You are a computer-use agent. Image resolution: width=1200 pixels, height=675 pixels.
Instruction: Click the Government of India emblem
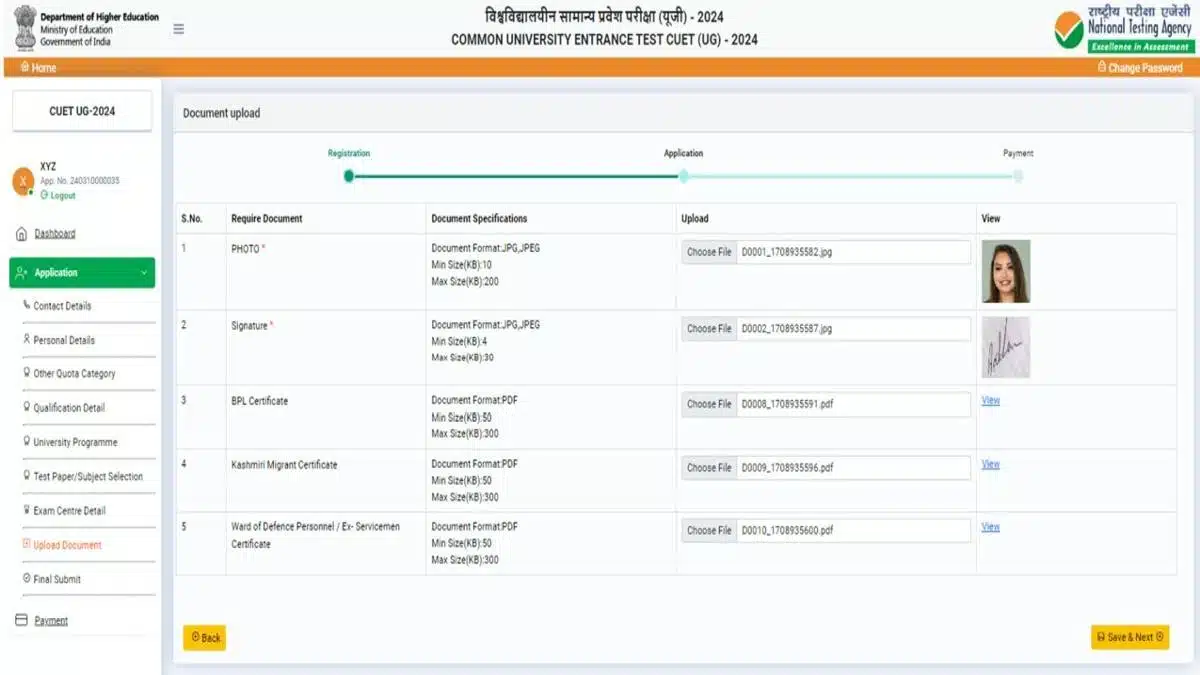[x=26, y=29]
